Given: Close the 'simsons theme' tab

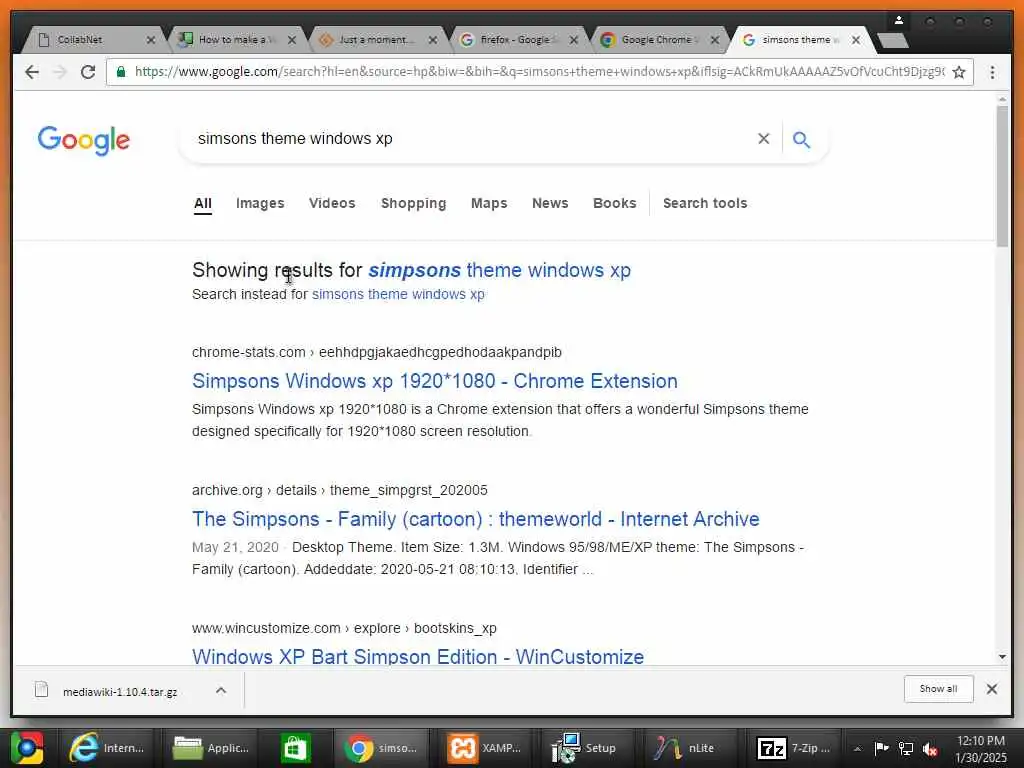Looking at the screenshot, I should pyautogui.click(x=856, y=40).
